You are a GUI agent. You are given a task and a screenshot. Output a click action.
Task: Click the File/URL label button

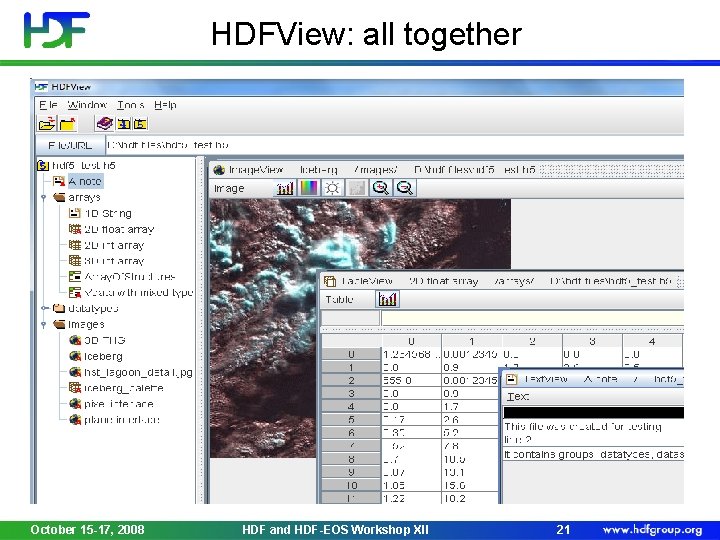point(70,146)
